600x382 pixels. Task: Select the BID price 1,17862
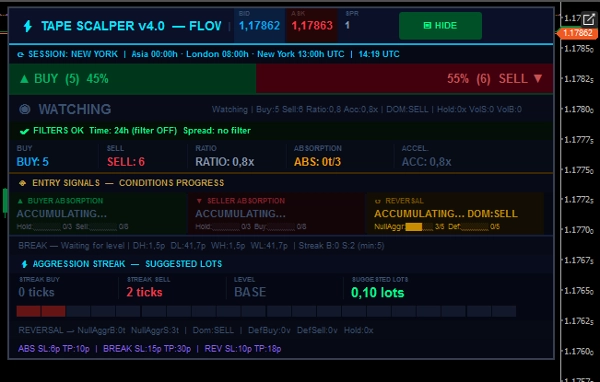click(259, 26)
